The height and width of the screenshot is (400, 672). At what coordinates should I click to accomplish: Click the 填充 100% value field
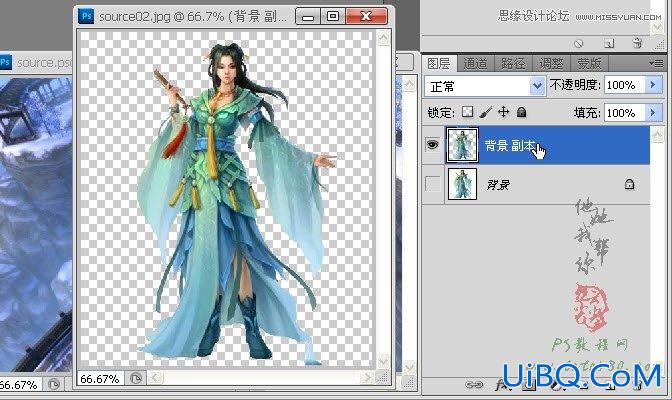625,113
